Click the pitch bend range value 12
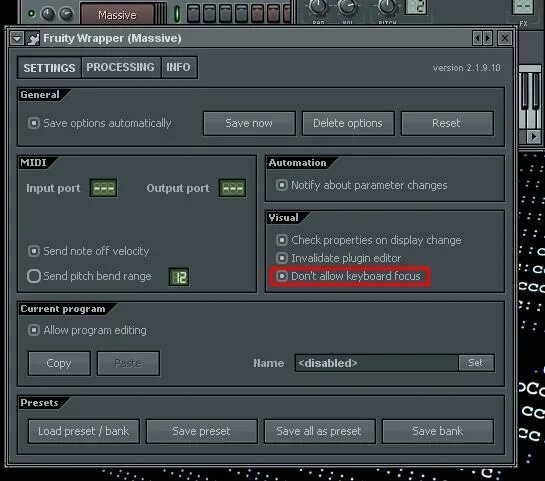Viewport: 545px width, 481px height. [x=179, y=277]
